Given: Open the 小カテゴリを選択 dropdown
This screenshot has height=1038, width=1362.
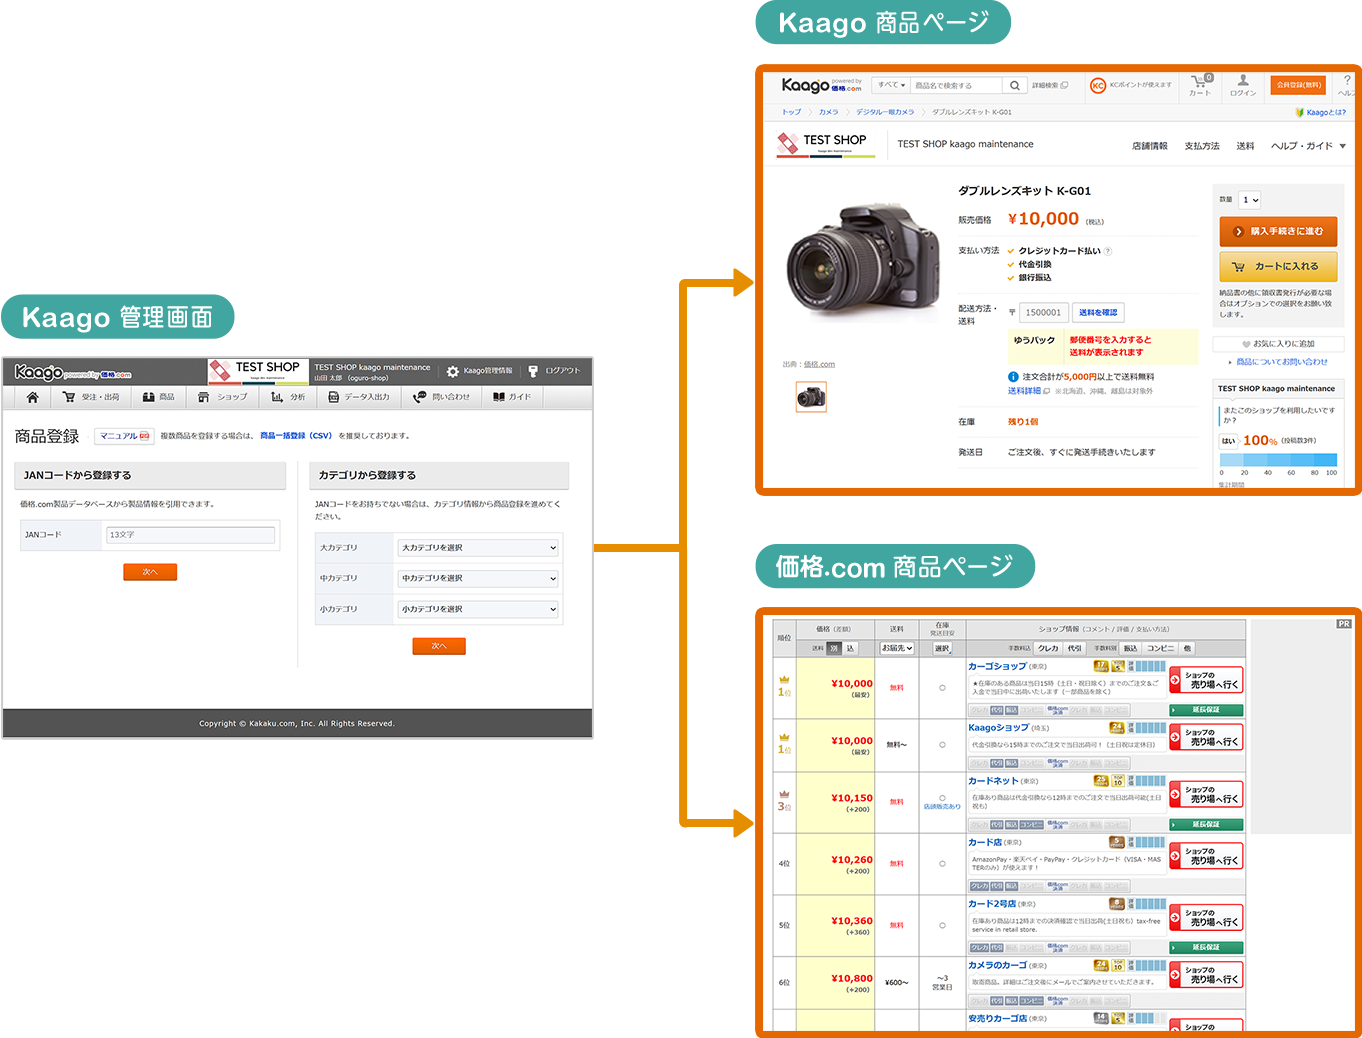Looking at the screenshot, I should click(x=478, y=609).
